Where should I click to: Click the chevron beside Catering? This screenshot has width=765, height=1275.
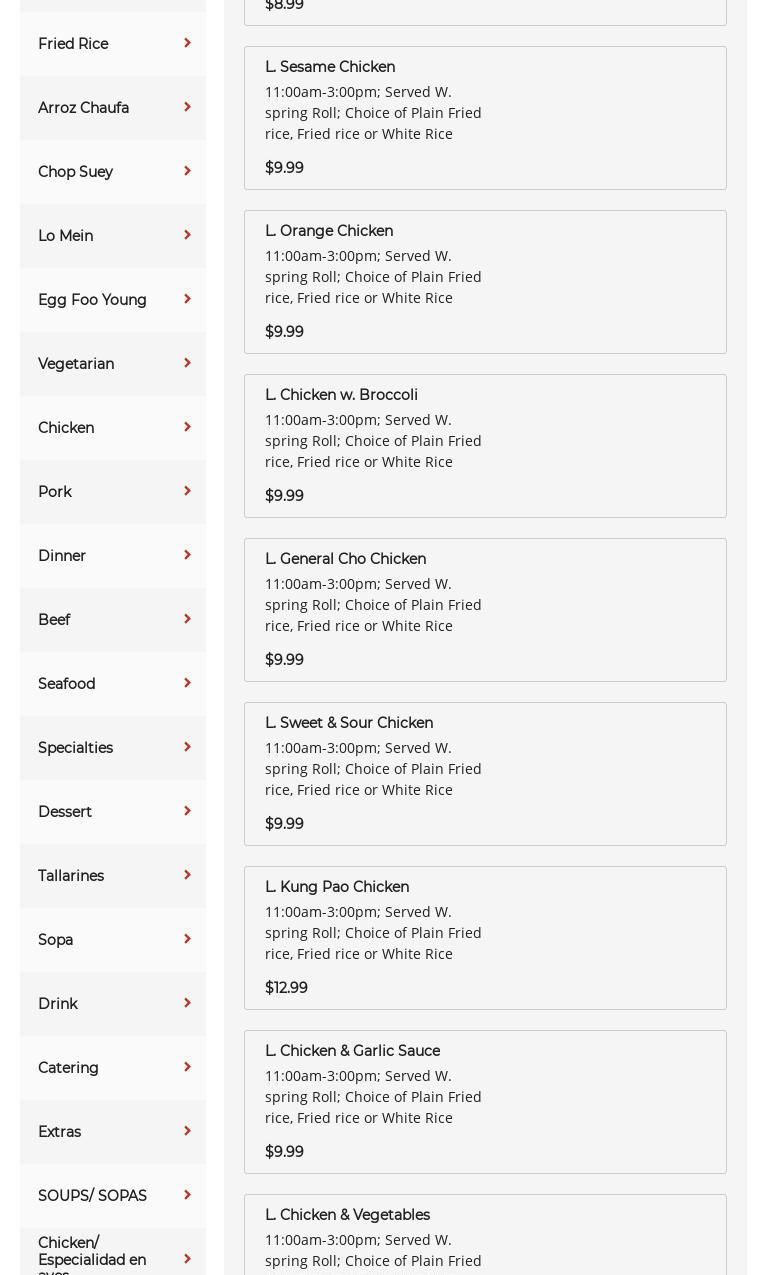pos(187,1067)
